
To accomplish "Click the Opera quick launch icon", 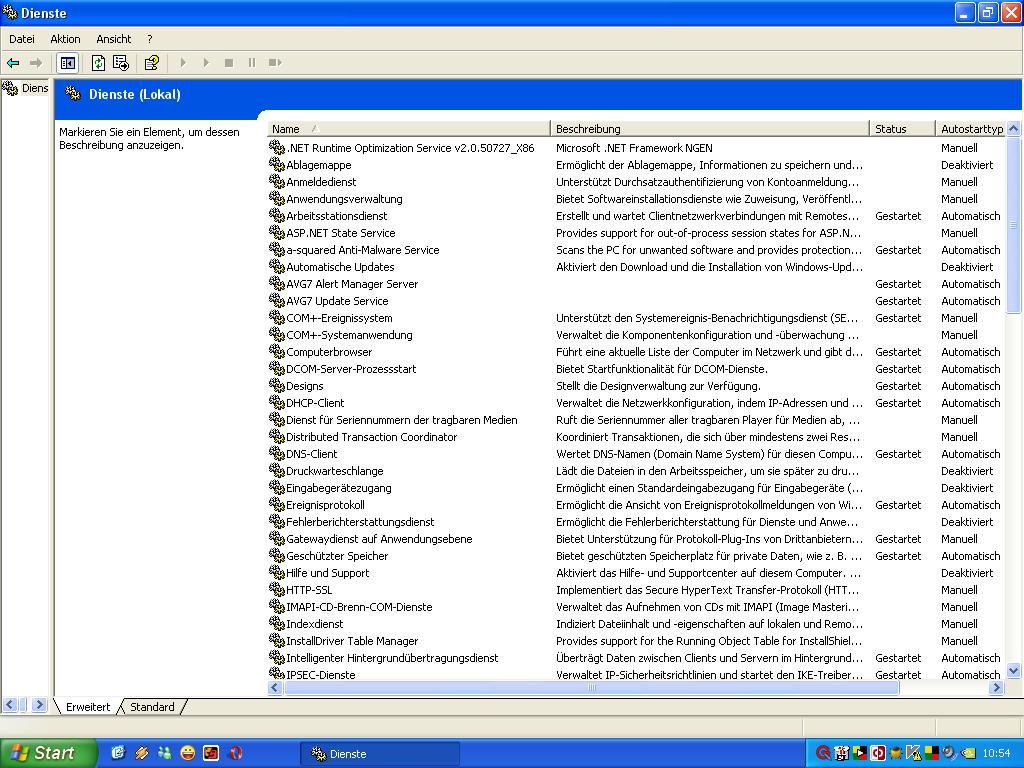I will point(235,753).
